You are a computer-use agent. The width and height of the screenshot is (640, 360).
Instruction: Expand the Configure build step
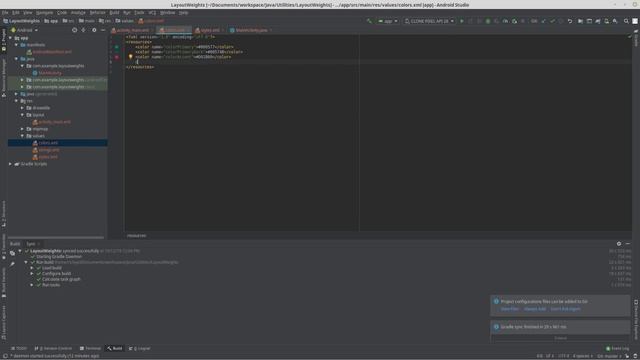click(x=32, y=273)
